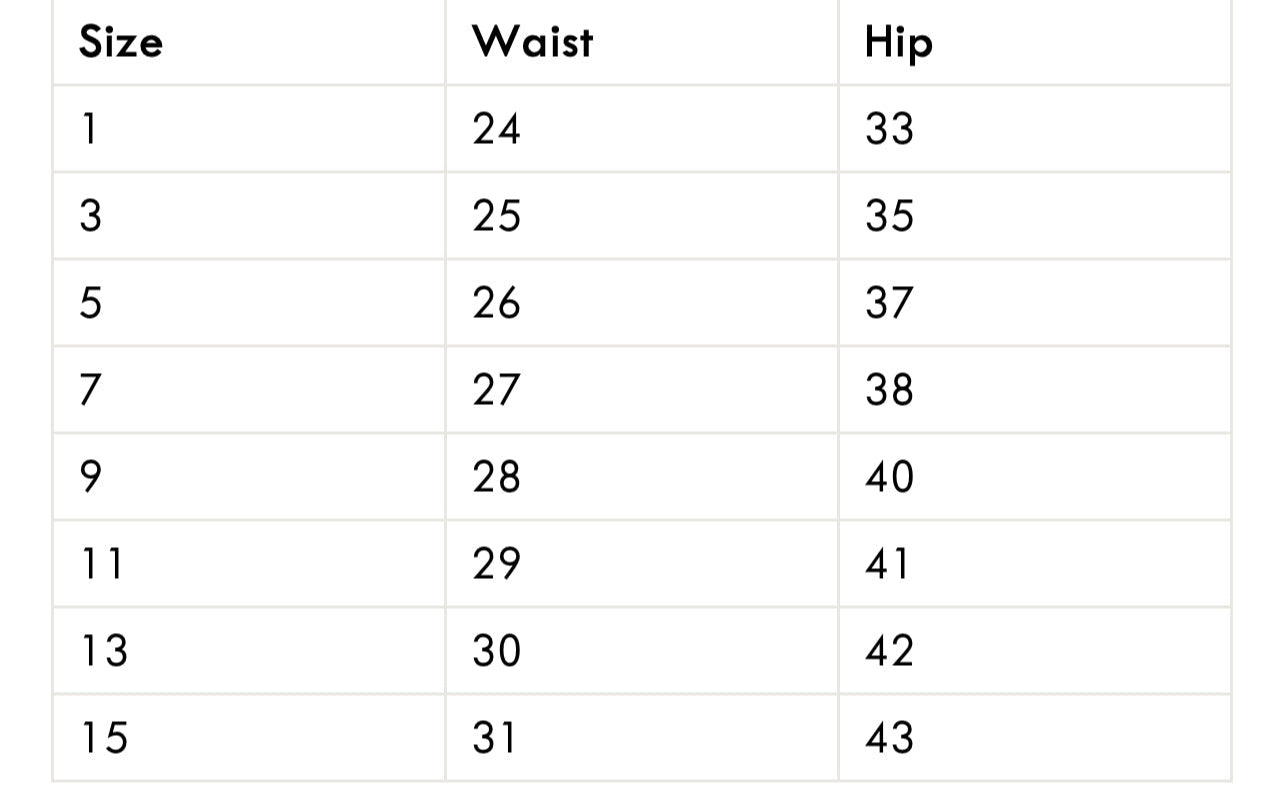Select the size 1 cell
The width and height of the screenshot is (1284, 800).
pyautogui.click(x=89, y=129)
